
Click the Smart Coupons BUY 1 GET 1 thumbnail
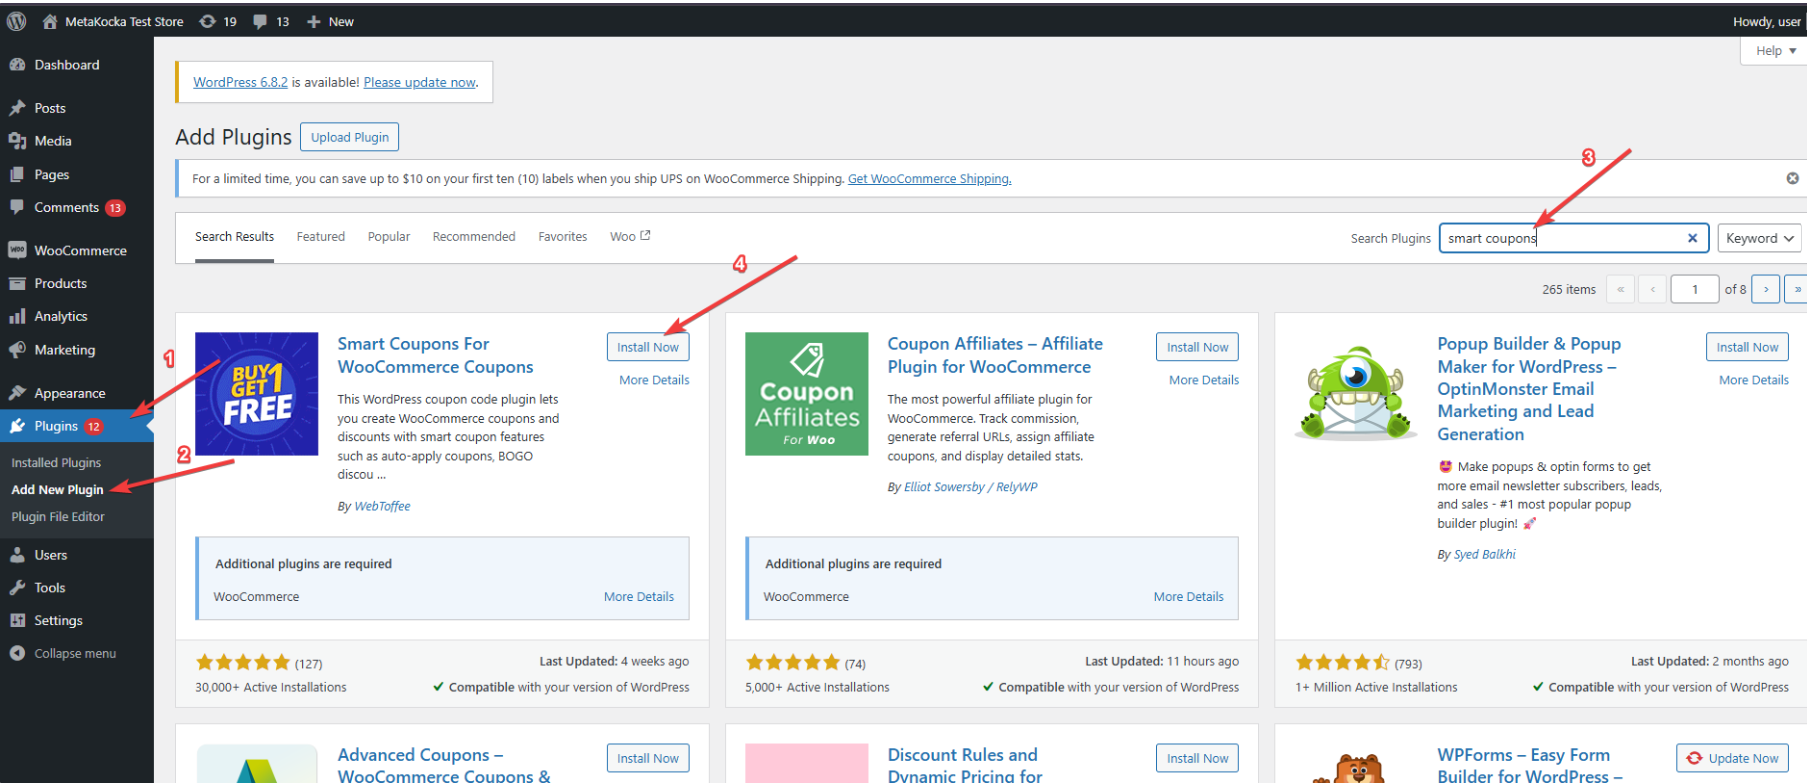point(257,394)
